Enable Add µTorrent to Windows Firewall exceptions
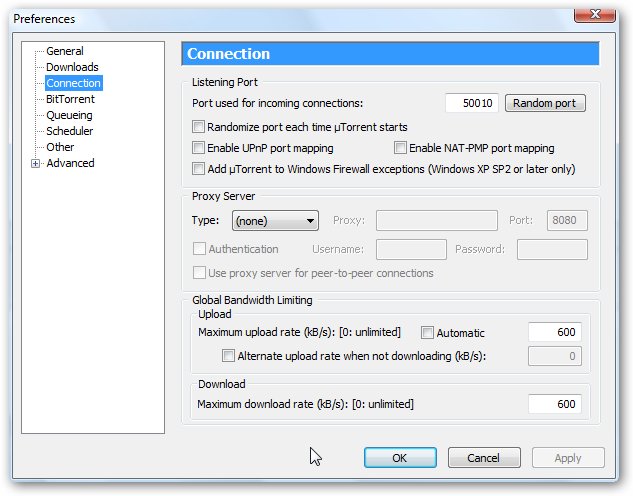Screen dimensions: 633x496 (x=198, y=169)
